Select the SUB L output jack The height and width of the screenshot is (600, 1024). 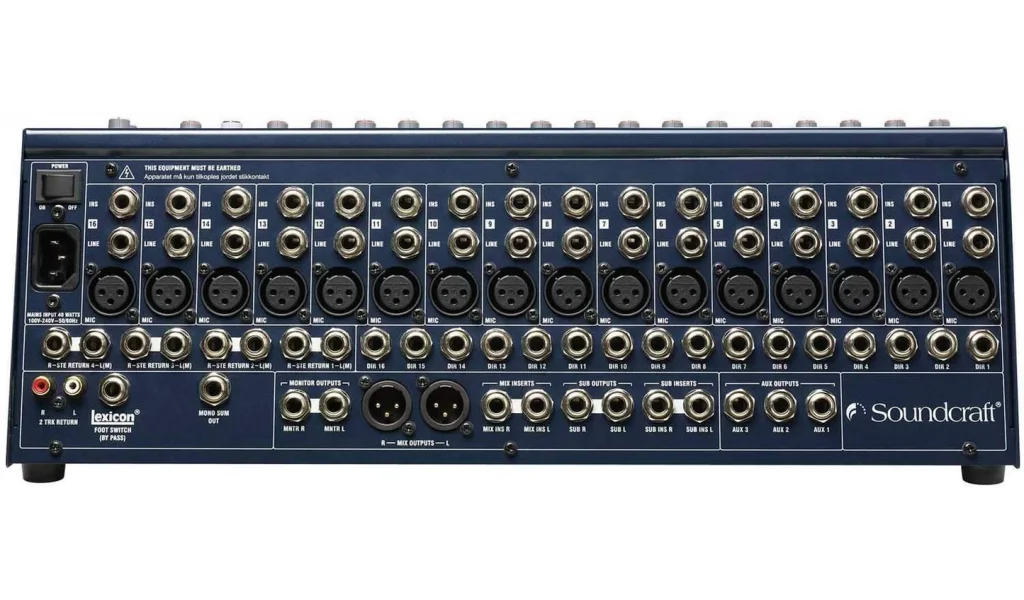click(x=617, y=405)
